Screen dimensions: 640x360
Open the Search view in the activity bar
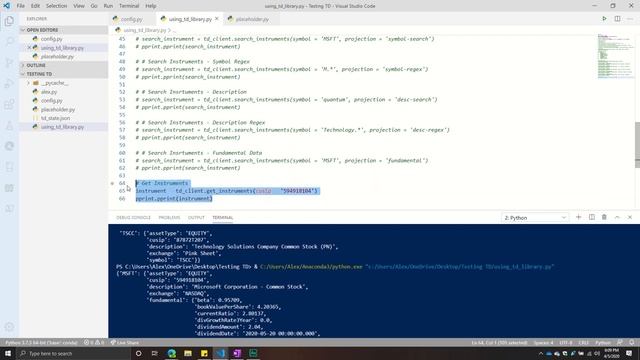(9, 41)
